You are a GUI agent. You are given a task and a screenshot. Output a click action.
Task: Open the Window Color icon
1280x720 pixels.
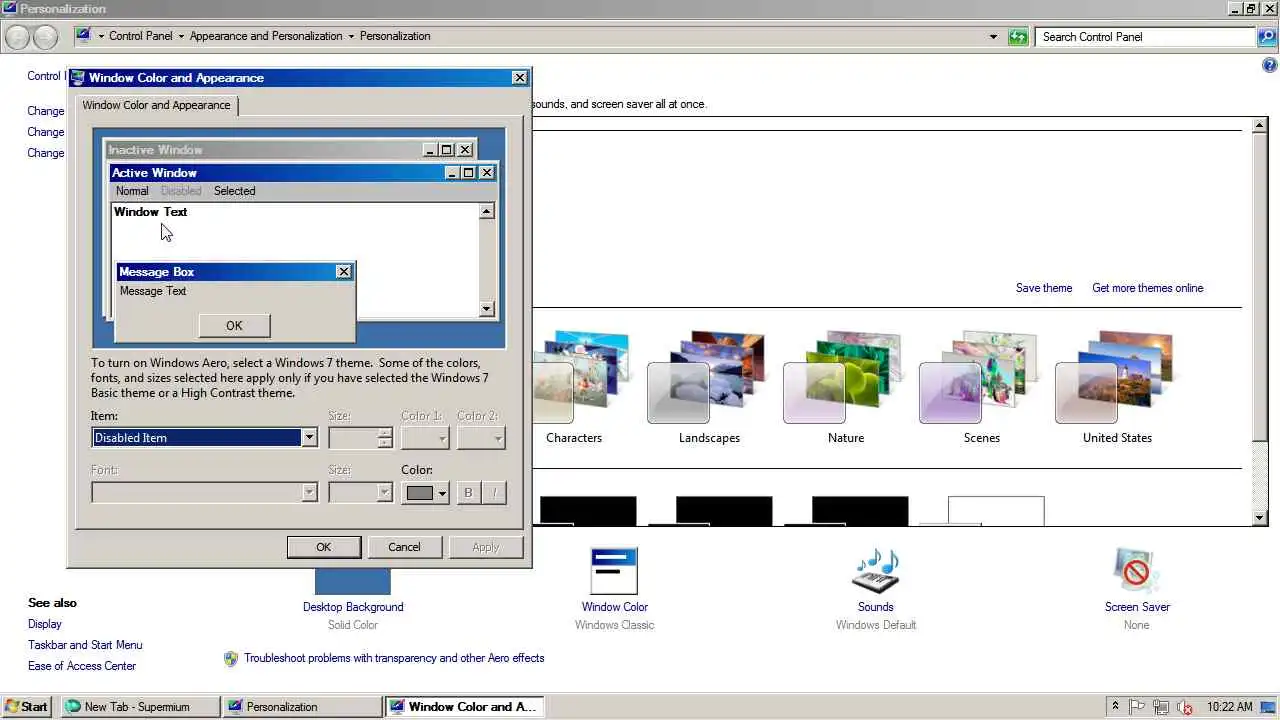pyautogui.click(x=614, y=571)
